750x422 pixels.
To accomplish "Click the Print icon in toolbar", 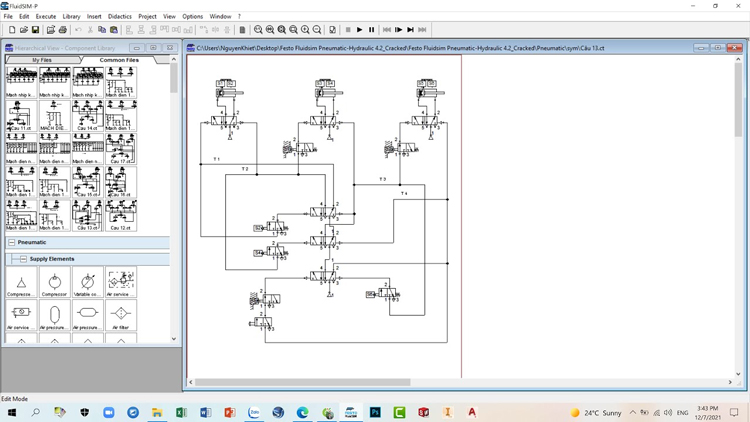I will coord(62,30).
